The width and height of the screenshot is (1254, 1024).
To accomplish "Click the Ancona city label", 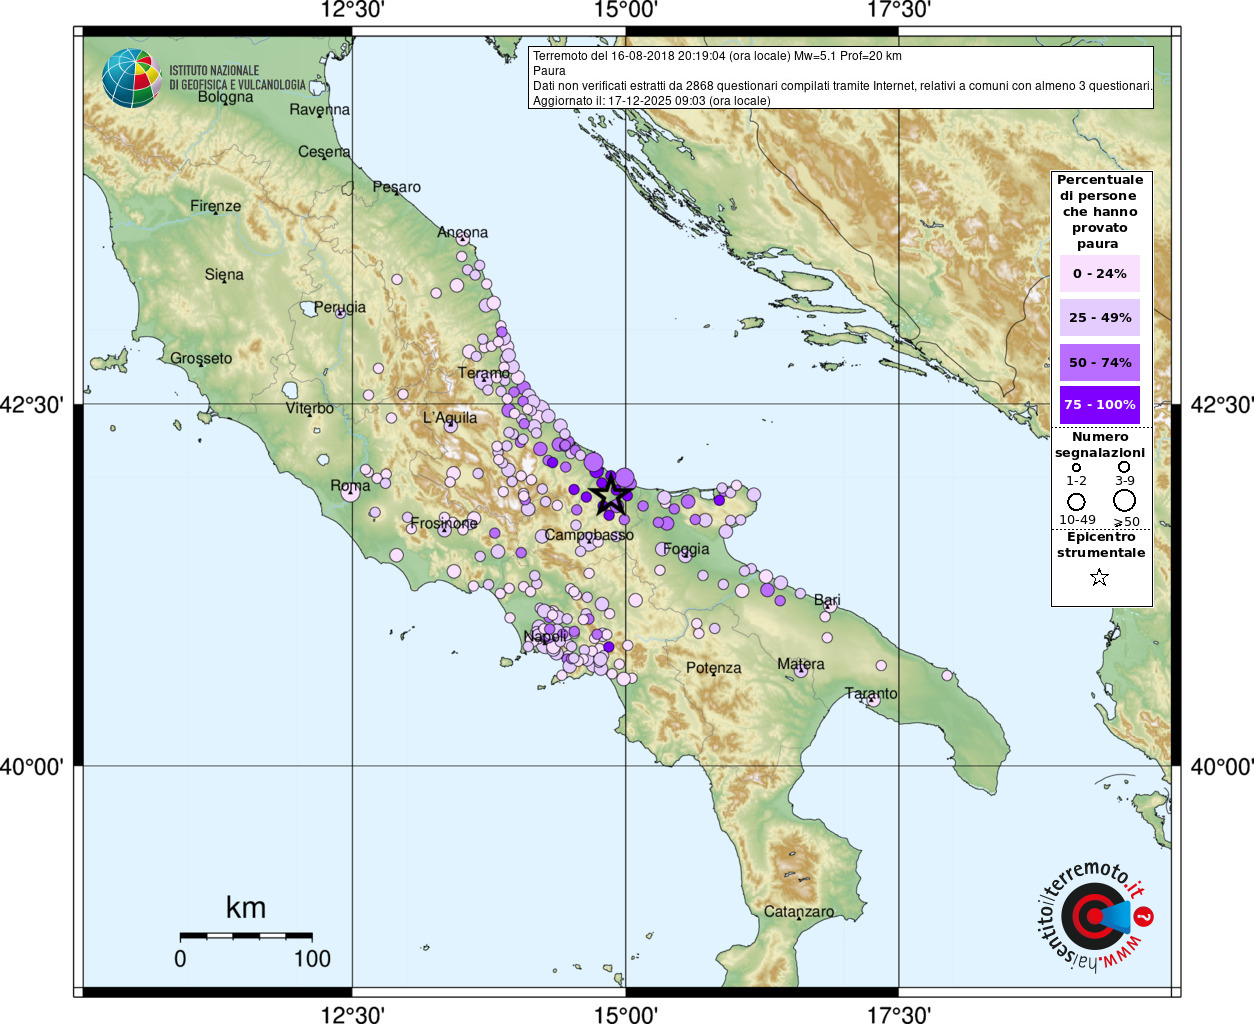I will pyautogui.click(x=462, y=232).
